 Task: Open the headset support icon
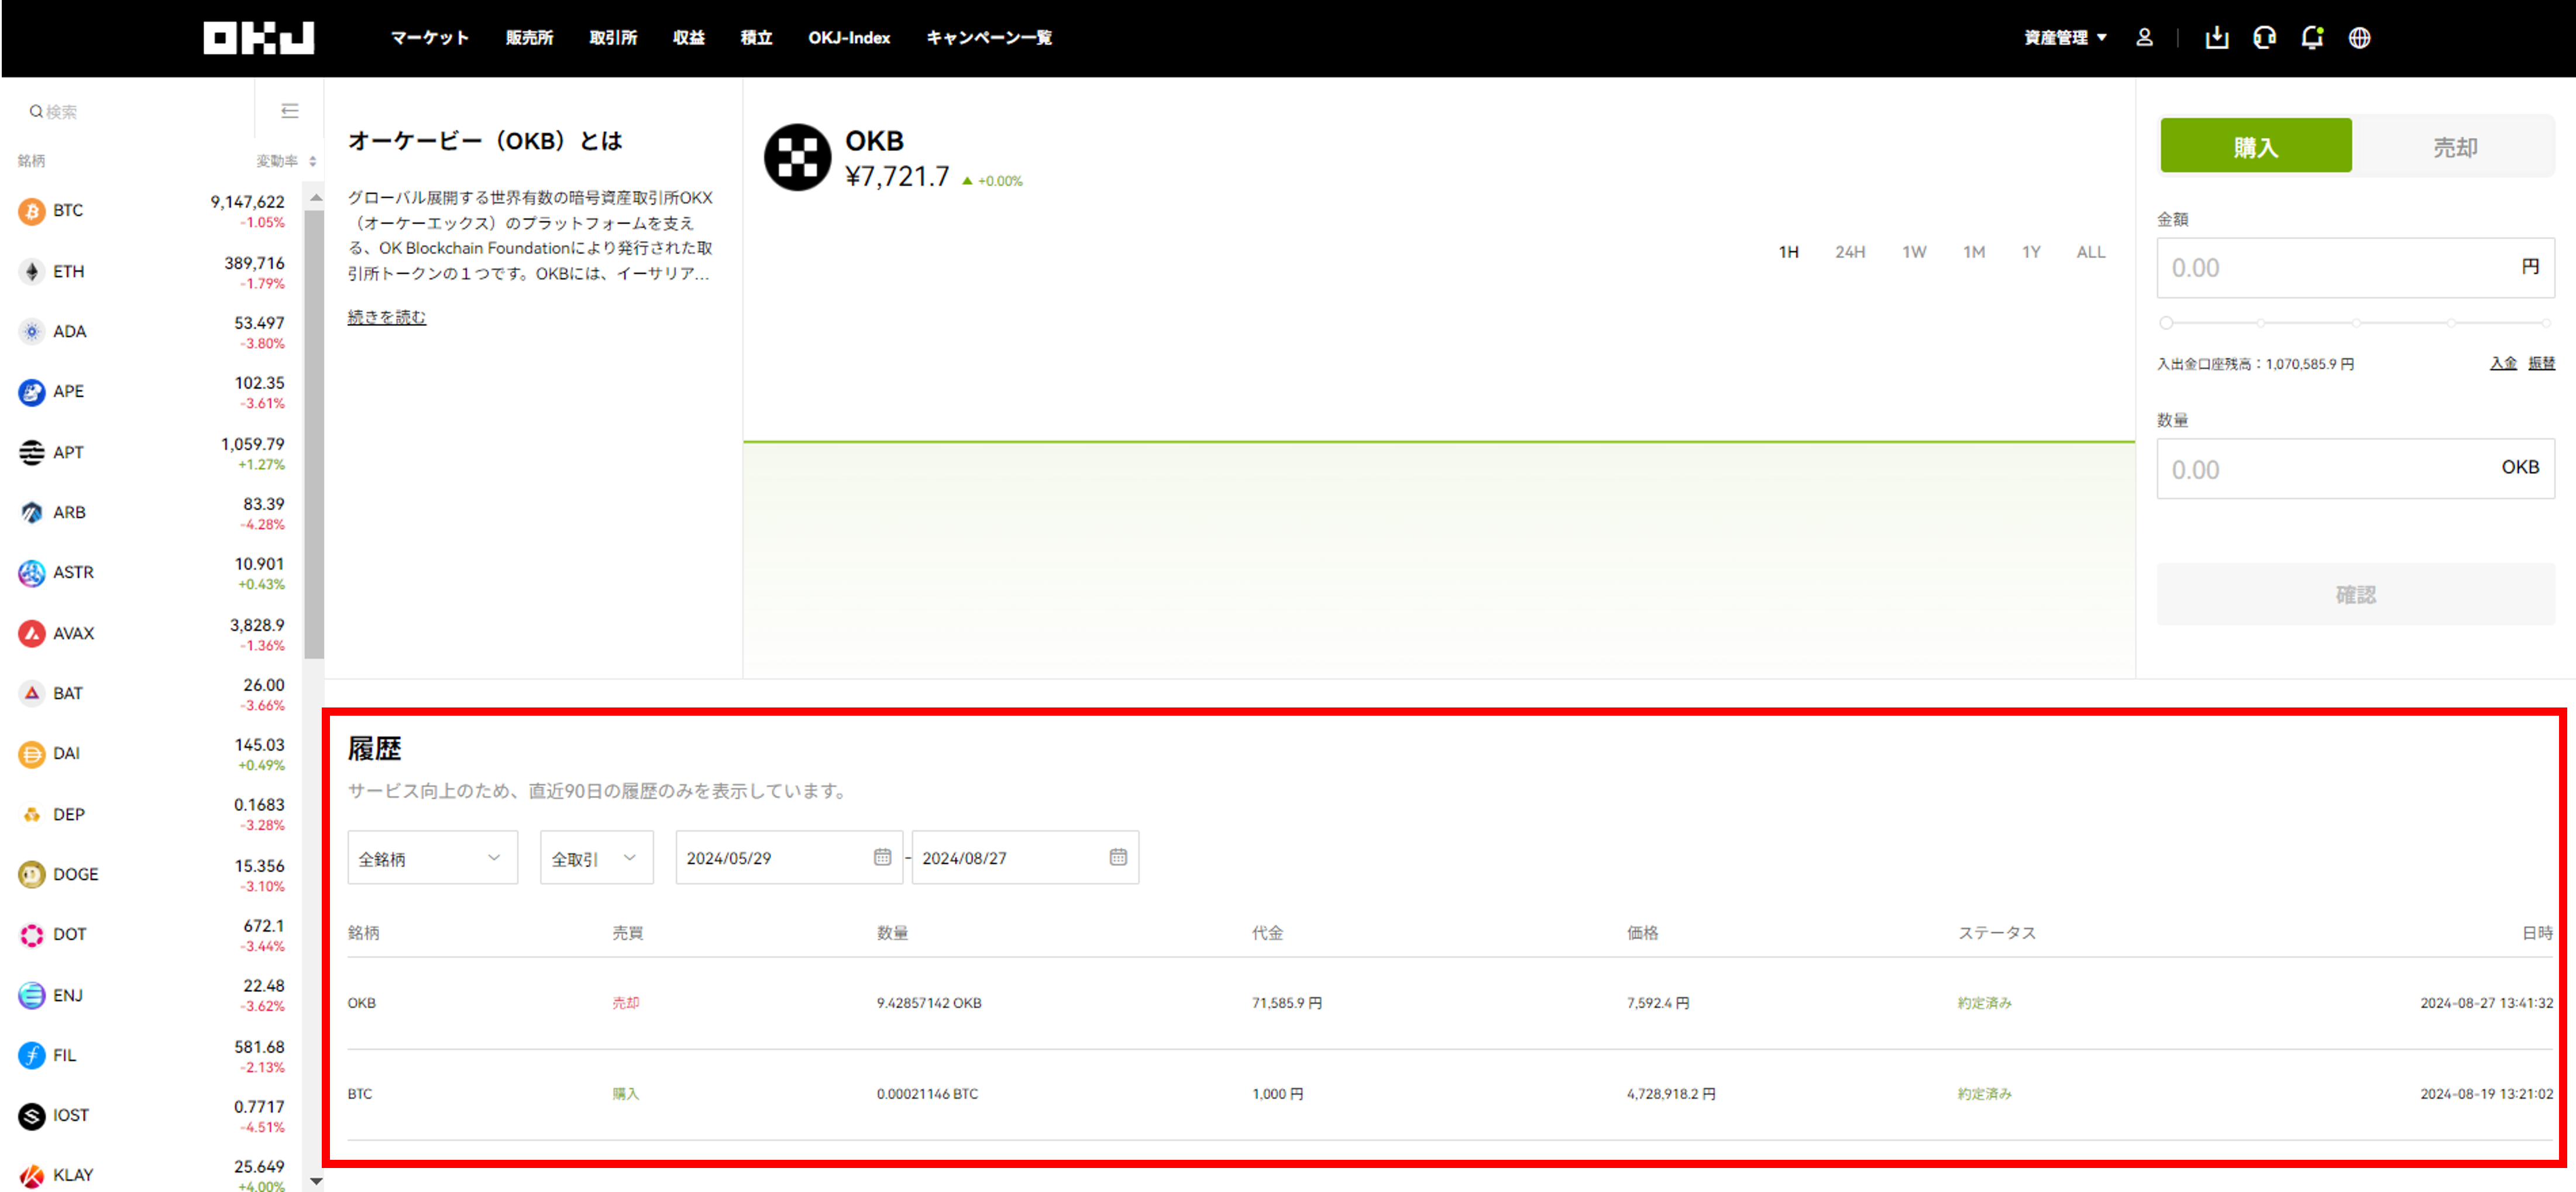coord(2264,38)
